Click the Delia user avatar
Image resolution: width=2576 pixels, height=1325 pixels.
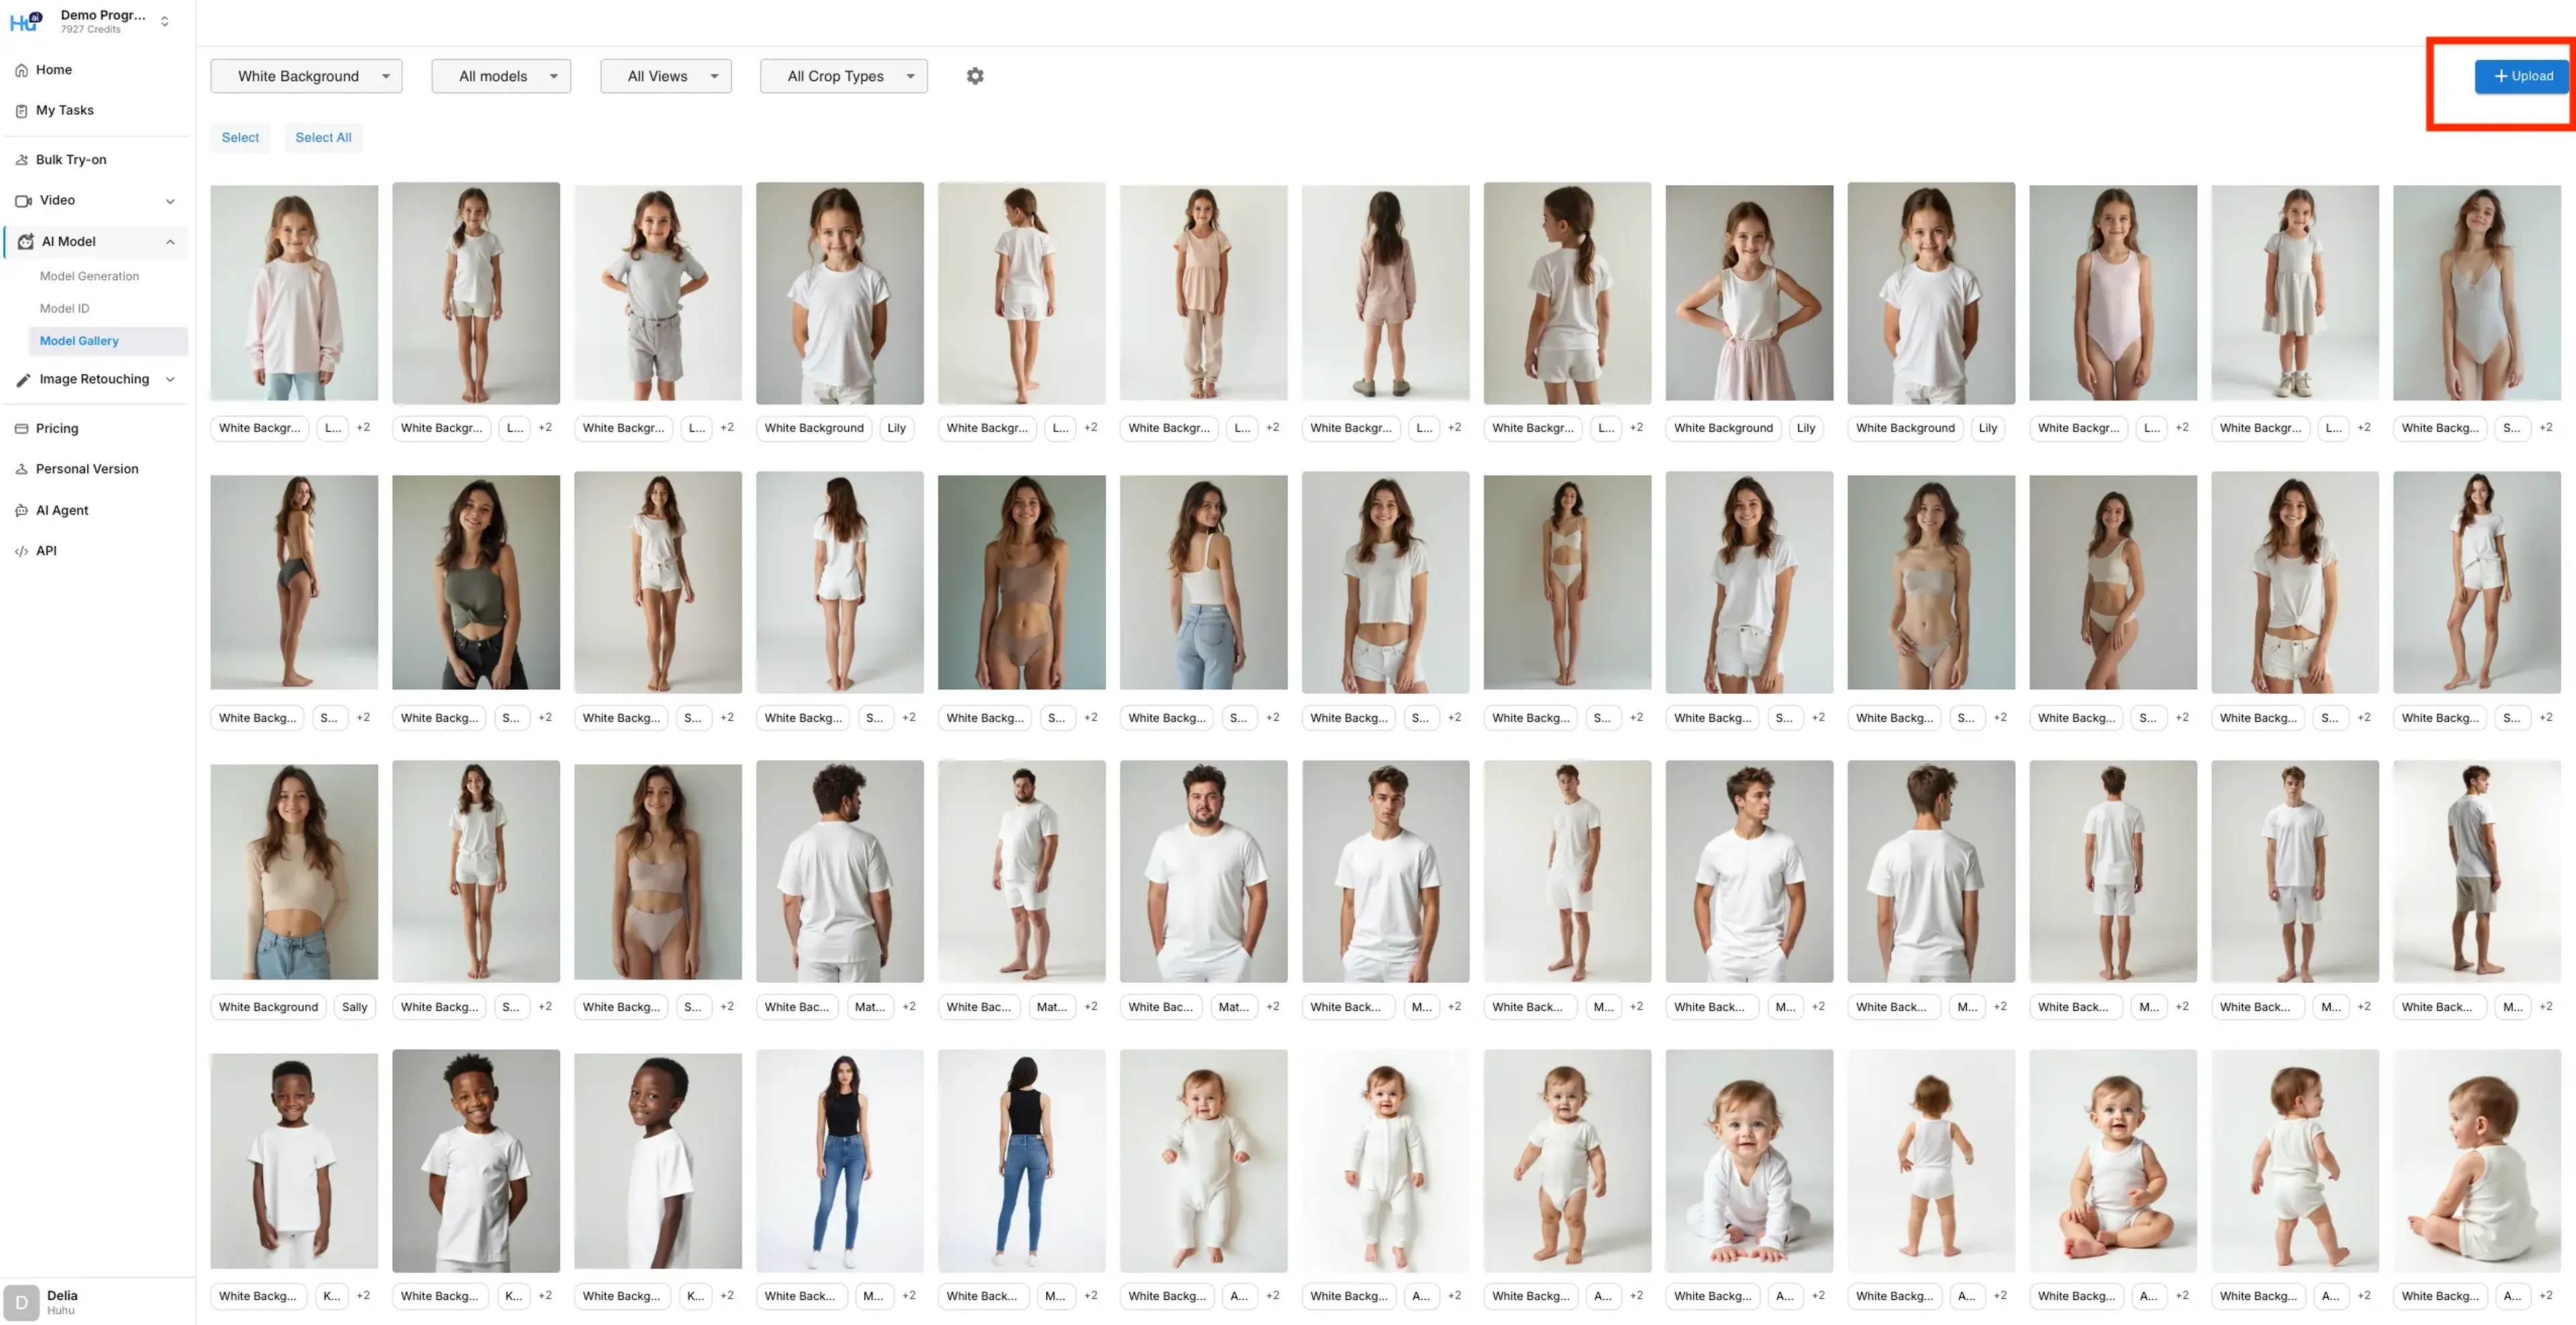tap(21, 1303)
